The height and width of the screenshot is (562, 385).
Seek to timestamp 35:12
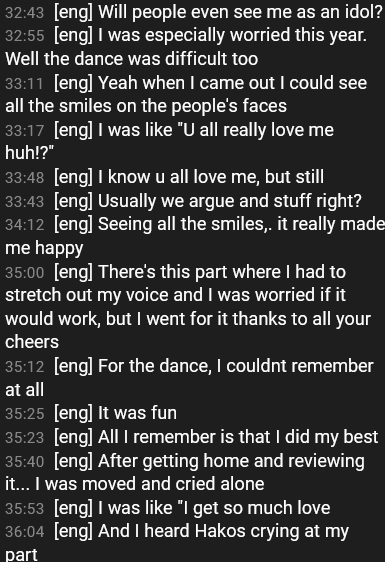click(25, 367)
